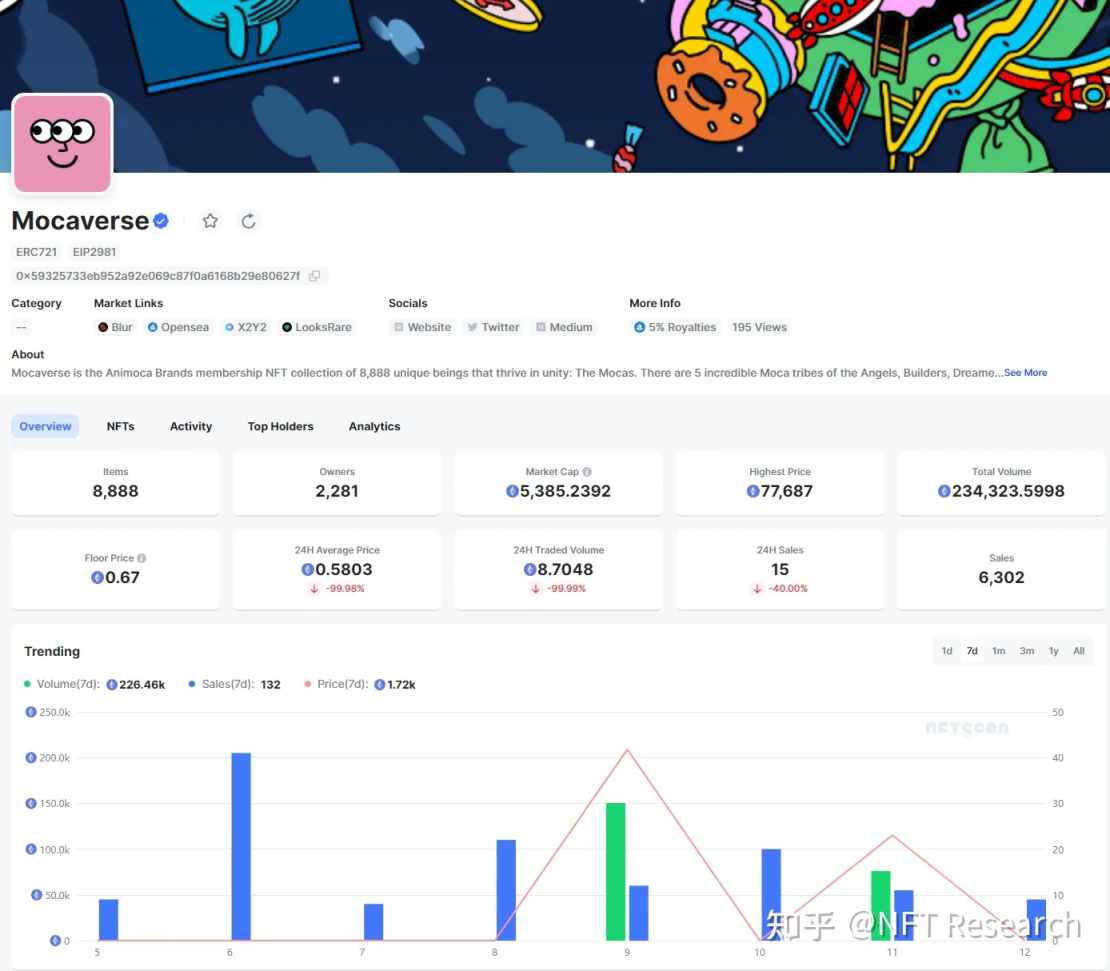Open the Twitter social link
1110x971 pixels.
[493, 327]
